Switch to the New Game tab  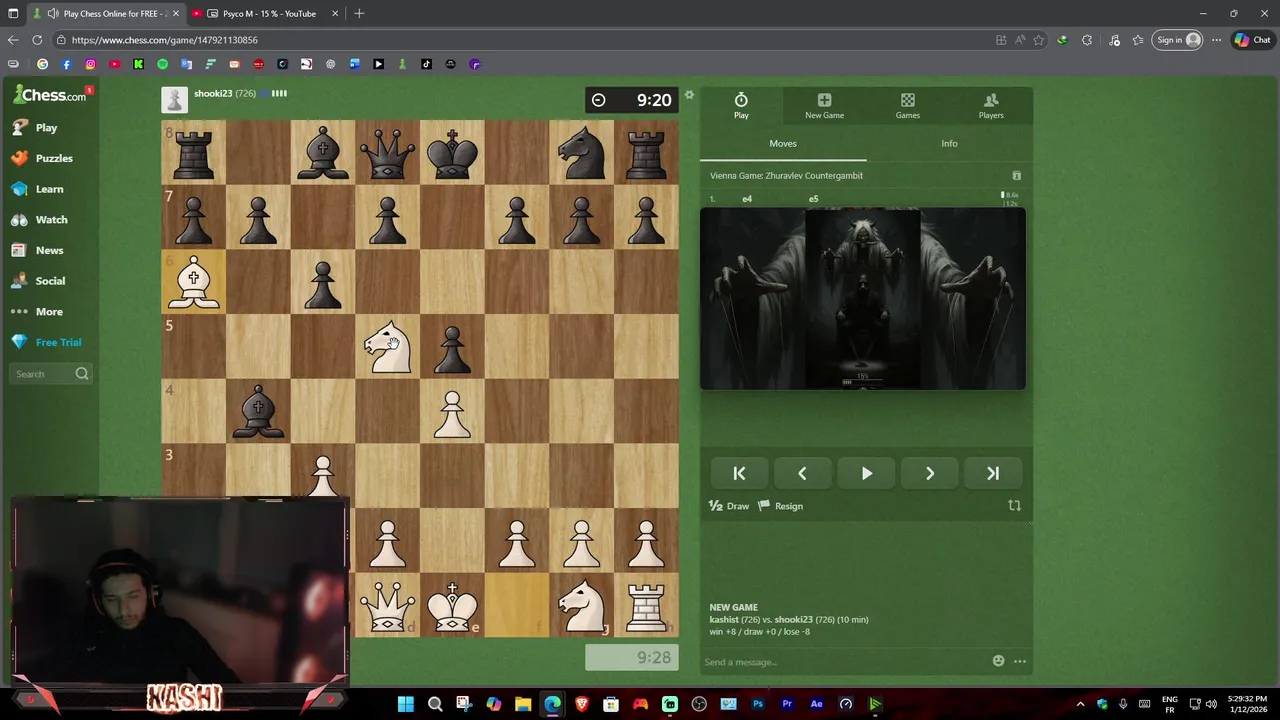click(824, 105)
